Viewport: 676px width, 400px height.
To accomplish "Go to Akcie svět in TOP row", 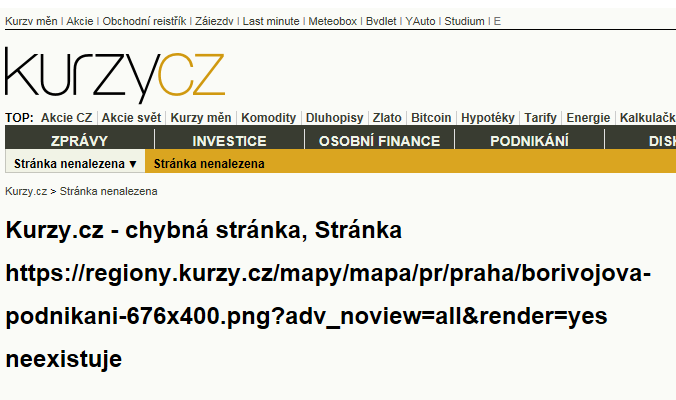I will click(131, 118).
